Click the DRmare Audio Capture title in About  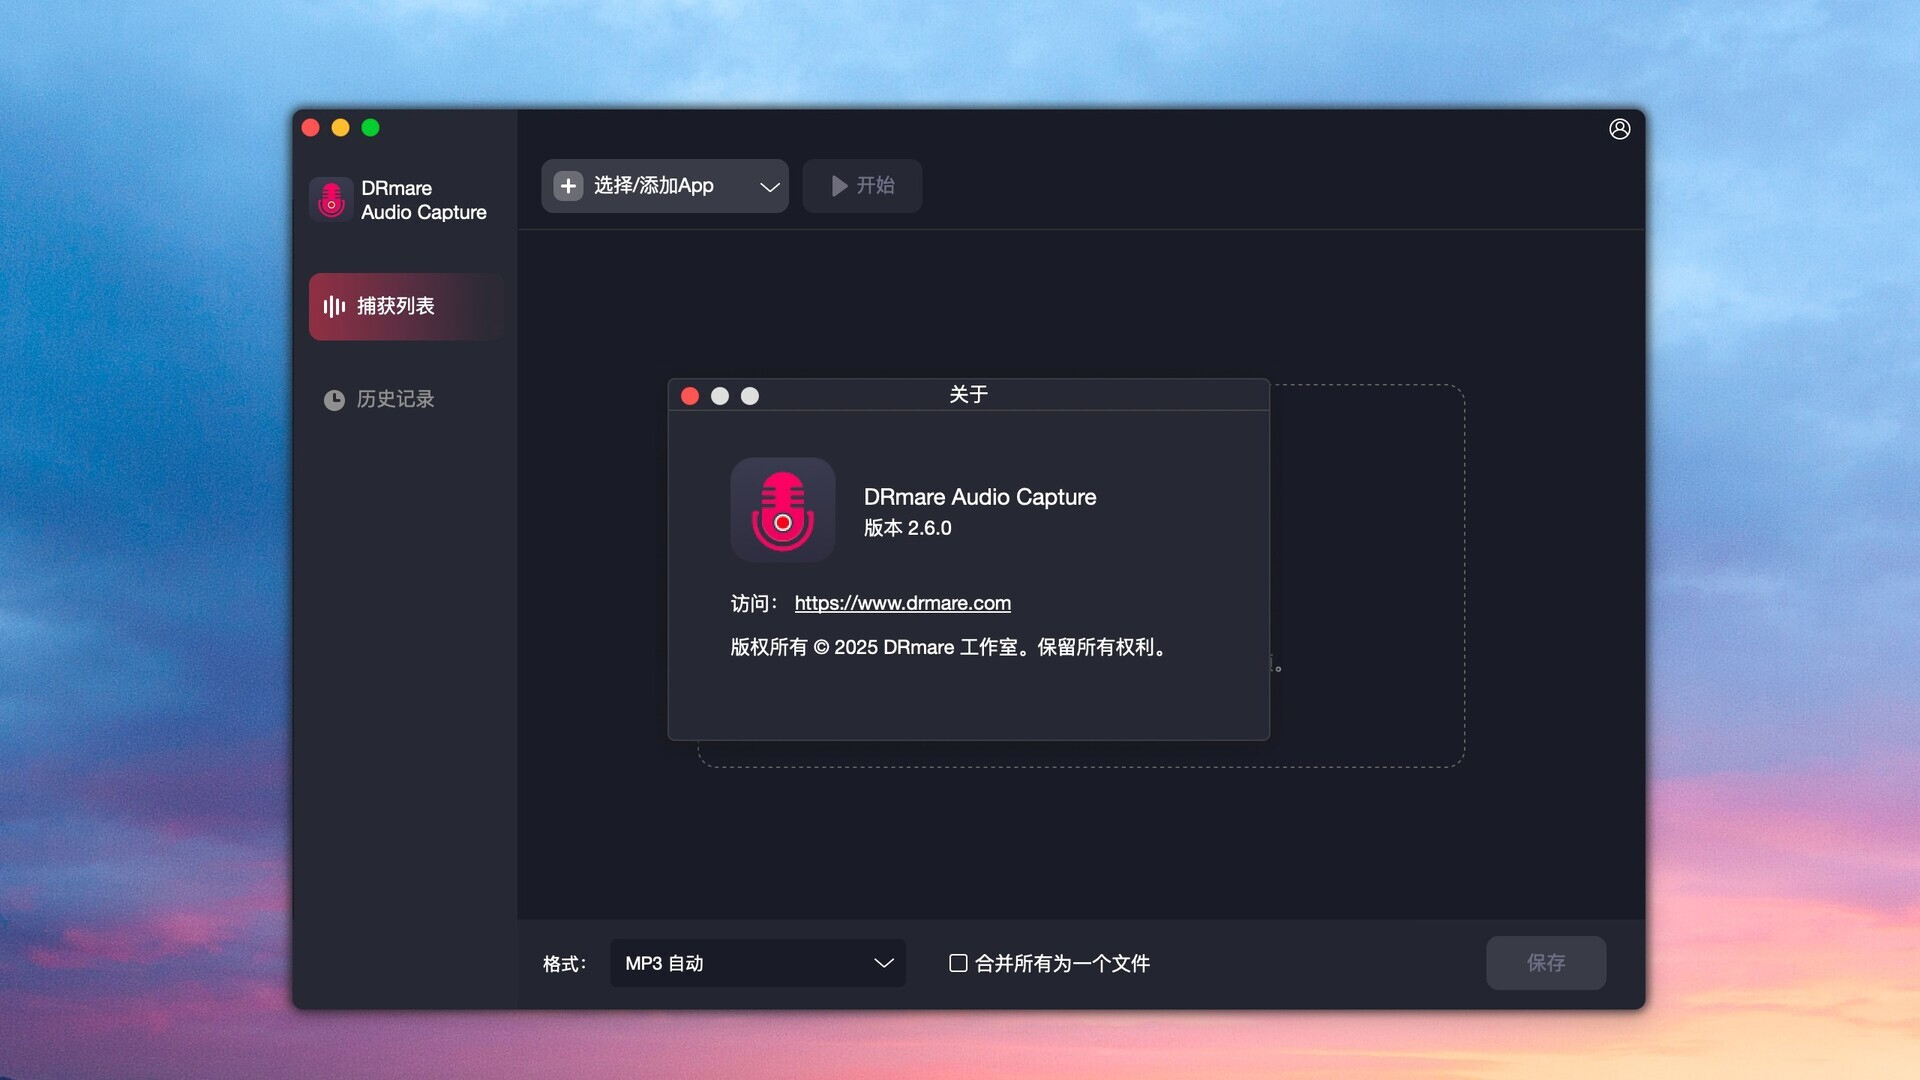(x=980, y=497)
